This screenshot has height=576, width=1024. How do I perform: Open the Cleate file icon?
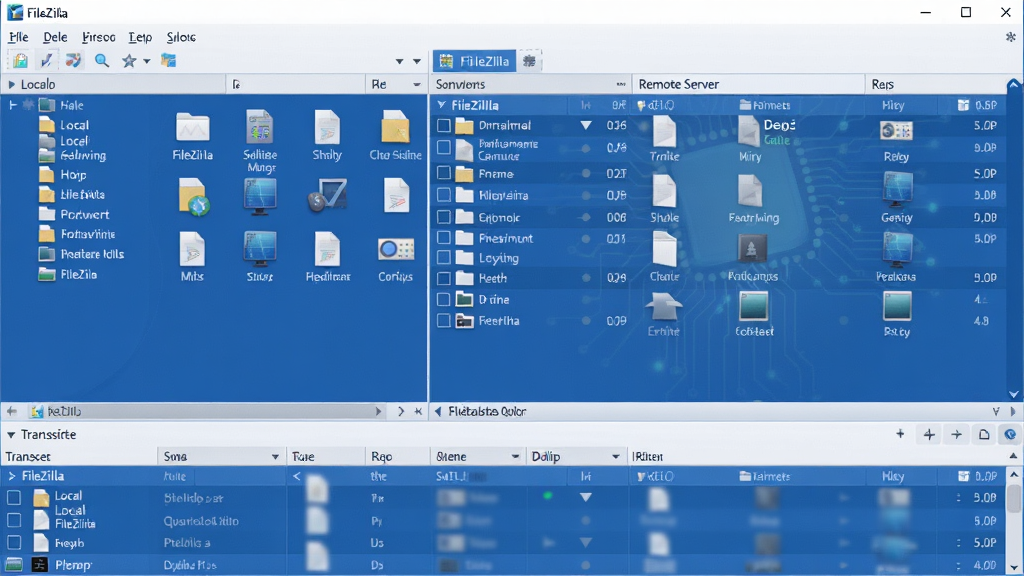664,257
